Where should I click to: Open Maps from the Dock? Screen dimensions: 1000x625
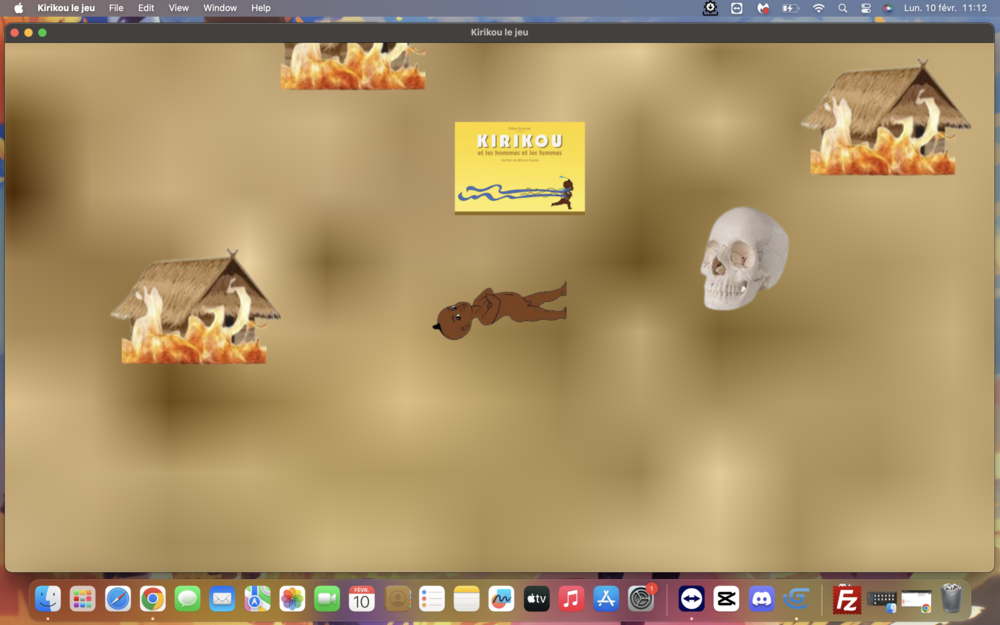[x=257, y=599]
